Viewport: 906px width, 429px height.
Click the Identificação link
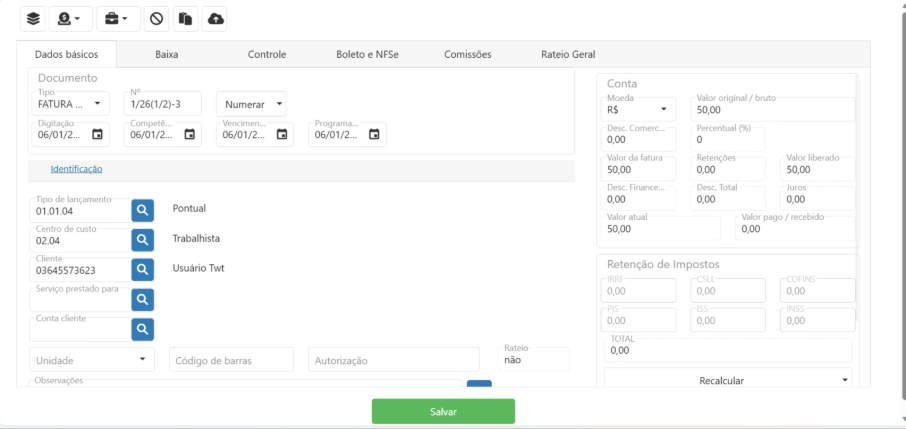[77, 169]
